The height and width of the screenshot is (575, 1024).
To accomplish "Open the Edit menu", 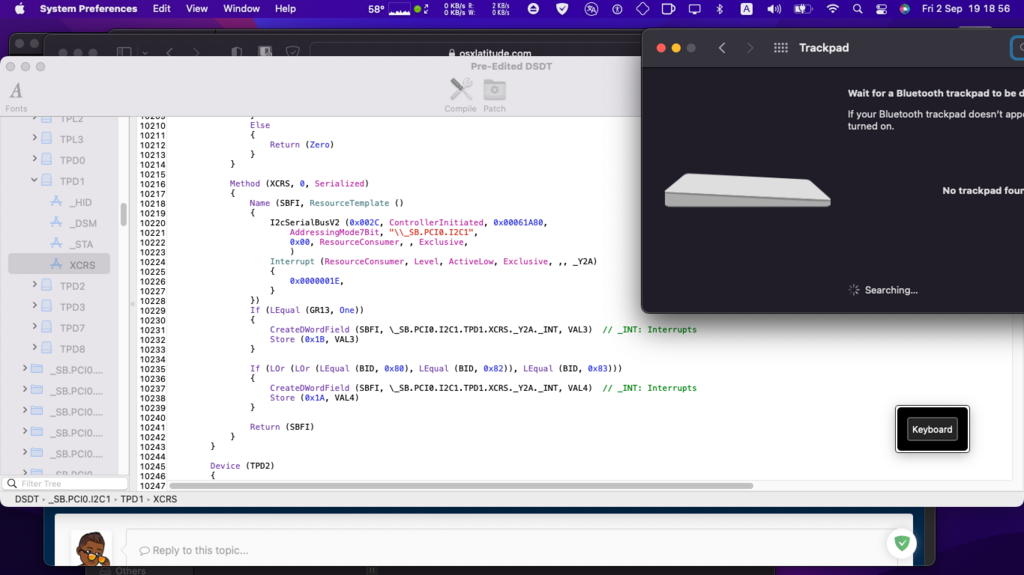I will pos(161,9).
